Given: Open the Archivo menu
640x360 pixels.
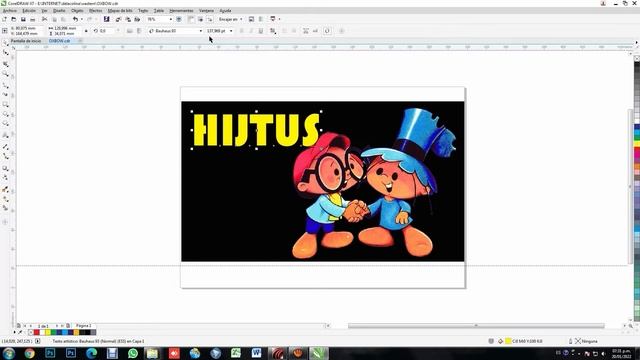Looking at the screenshot, I should pyautogui.click(x=10, y=11).
